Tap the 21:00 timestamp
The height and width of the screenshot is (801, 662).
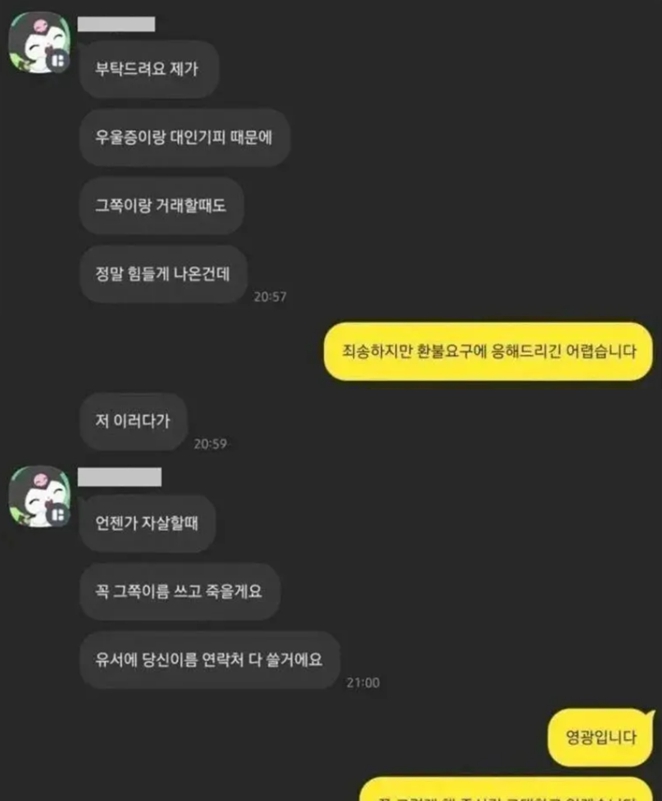pos(363,683)
